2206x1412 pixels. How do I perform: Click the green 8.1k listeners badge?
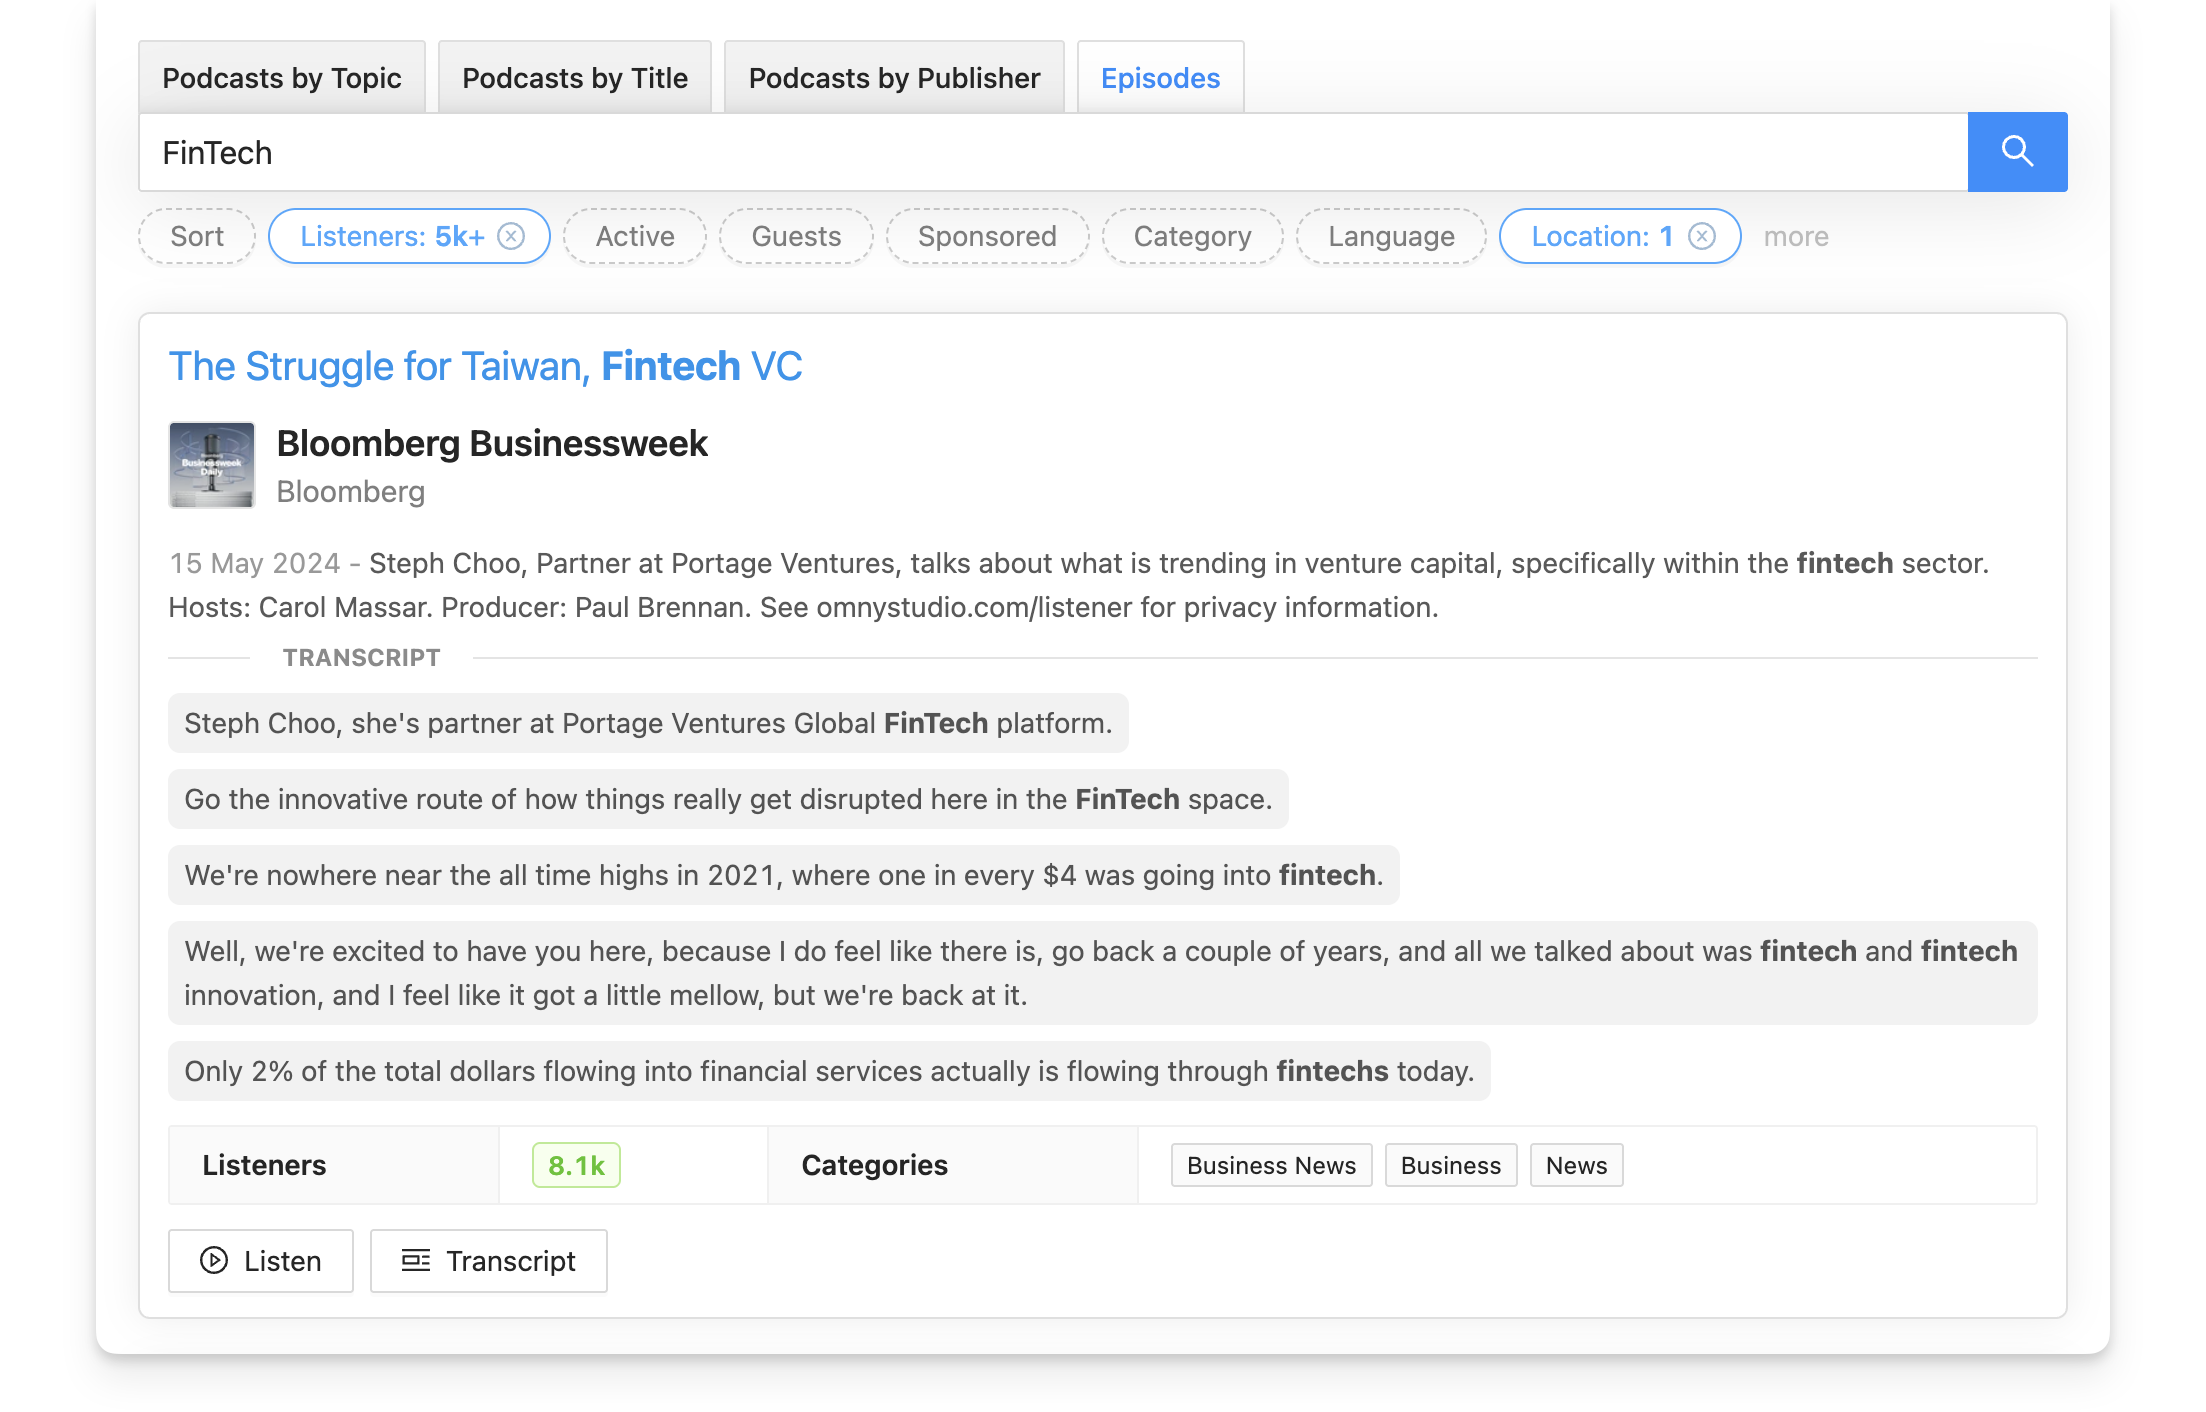click(576, 1165)
